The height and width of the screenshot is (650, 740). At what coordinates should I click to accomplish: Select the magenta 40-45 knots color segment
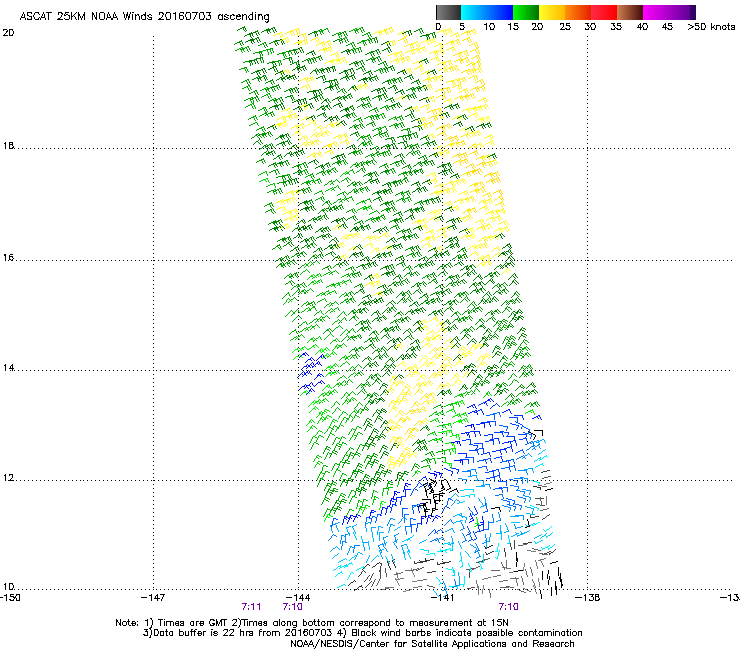click(656, 12)
